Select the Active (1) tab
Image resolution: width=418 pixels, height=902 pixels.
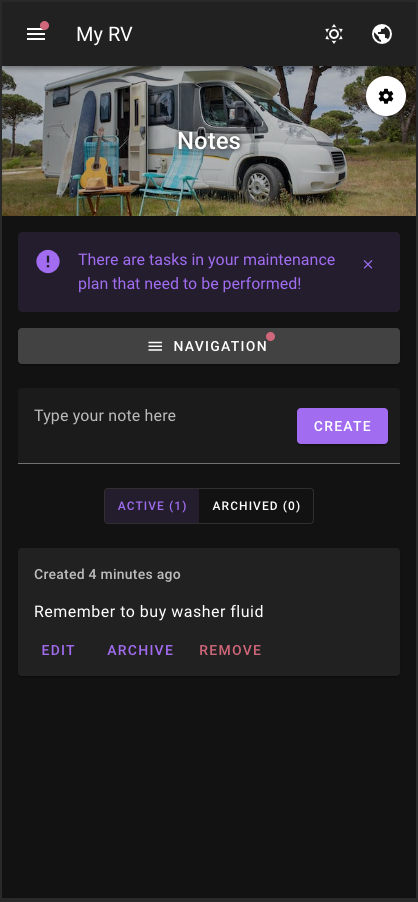pos(152,506)
